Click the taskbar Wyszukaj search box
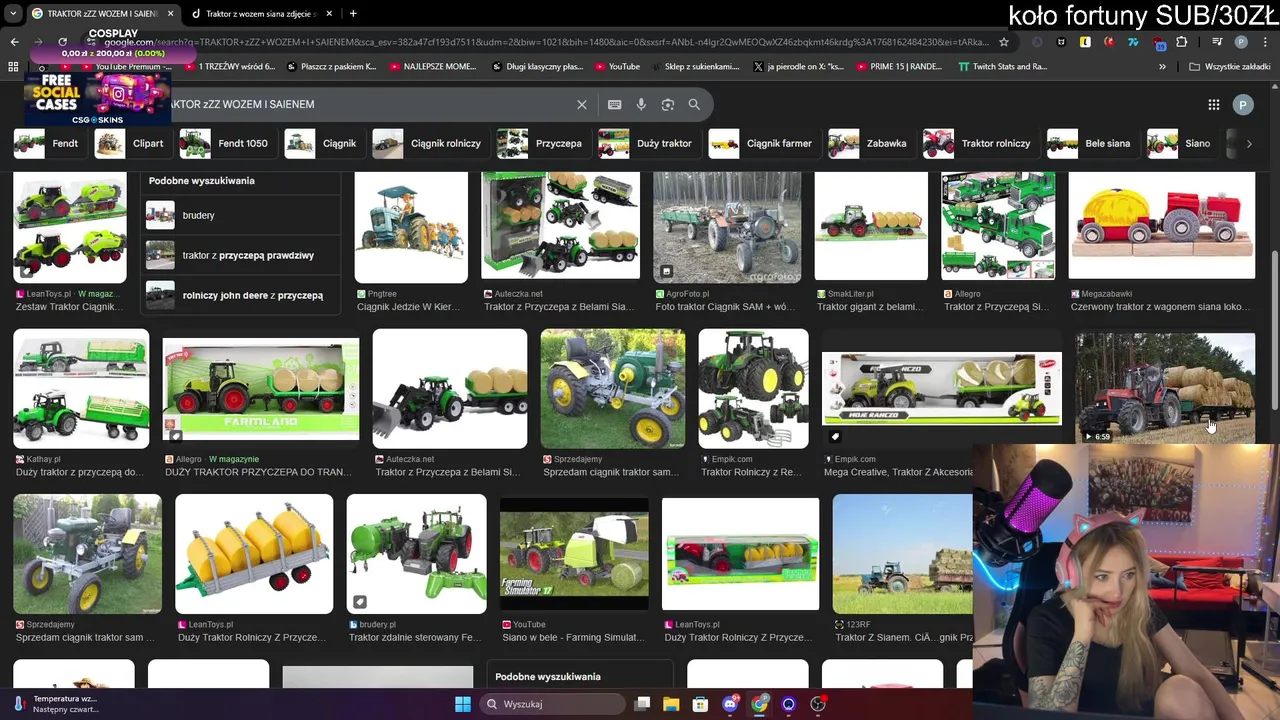 551,704
